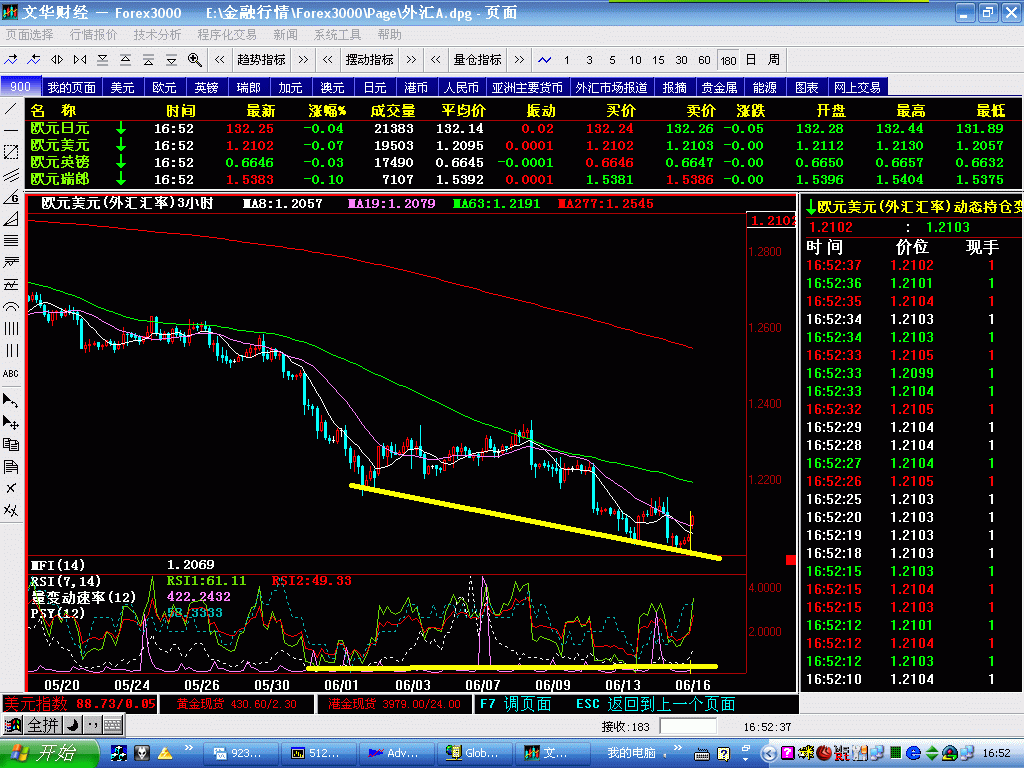Select the Gann angle tool marked G
The image size is (1024, 768).
(11, 197)
